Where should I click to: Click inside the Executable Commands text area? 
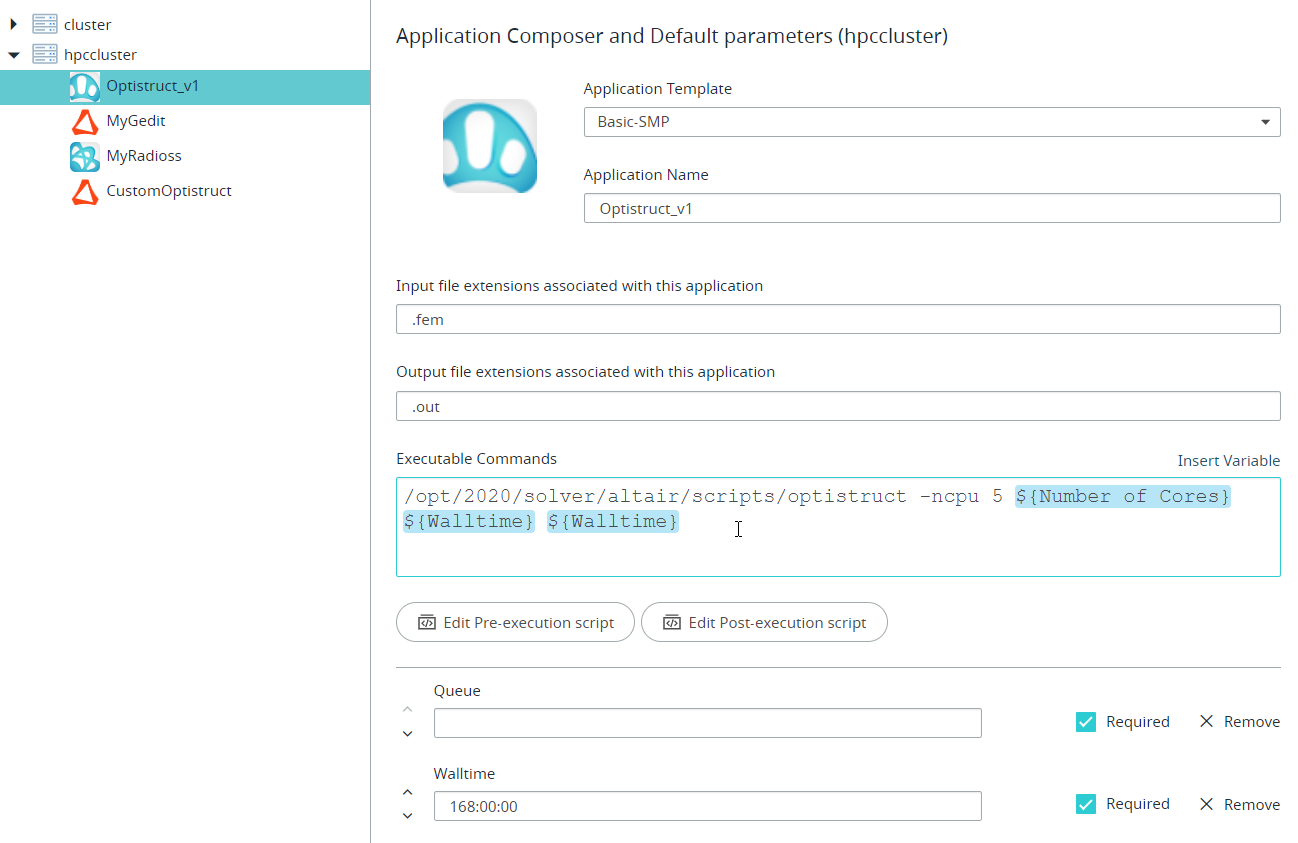tap(838, 527)
